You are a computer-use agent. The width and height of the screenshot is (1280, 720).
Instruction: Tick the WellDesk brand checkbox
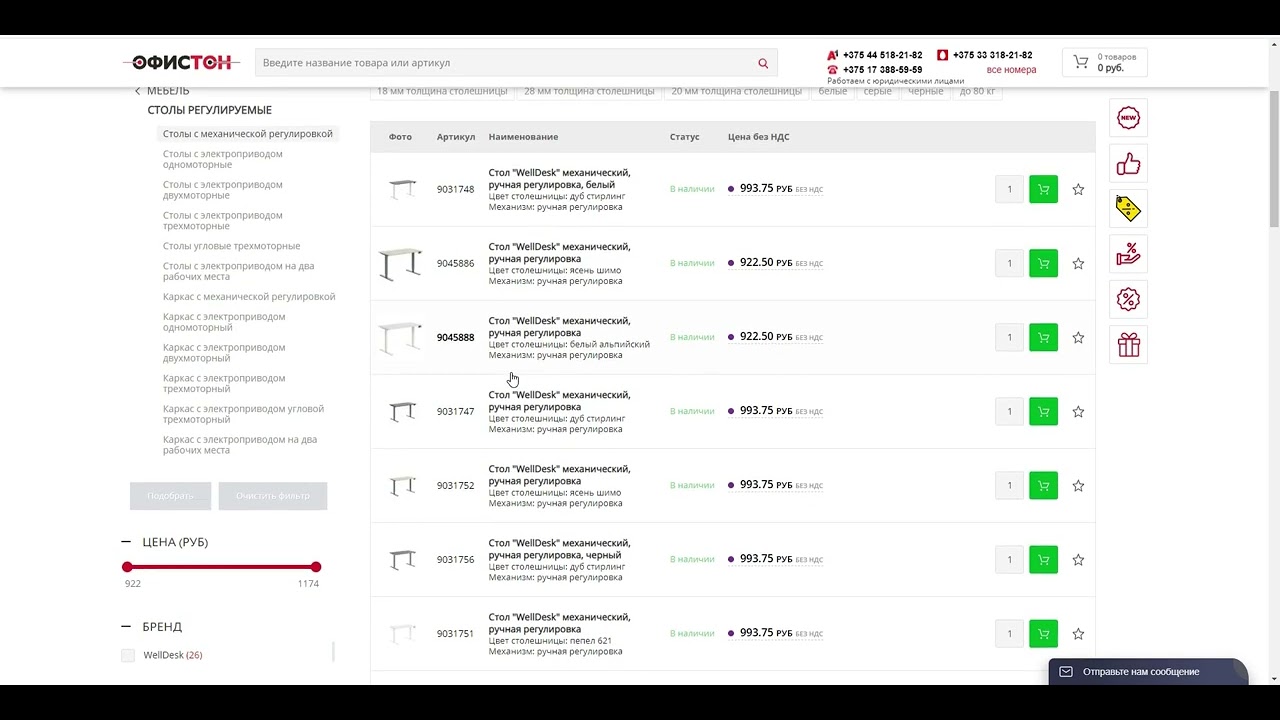(127, 655)
